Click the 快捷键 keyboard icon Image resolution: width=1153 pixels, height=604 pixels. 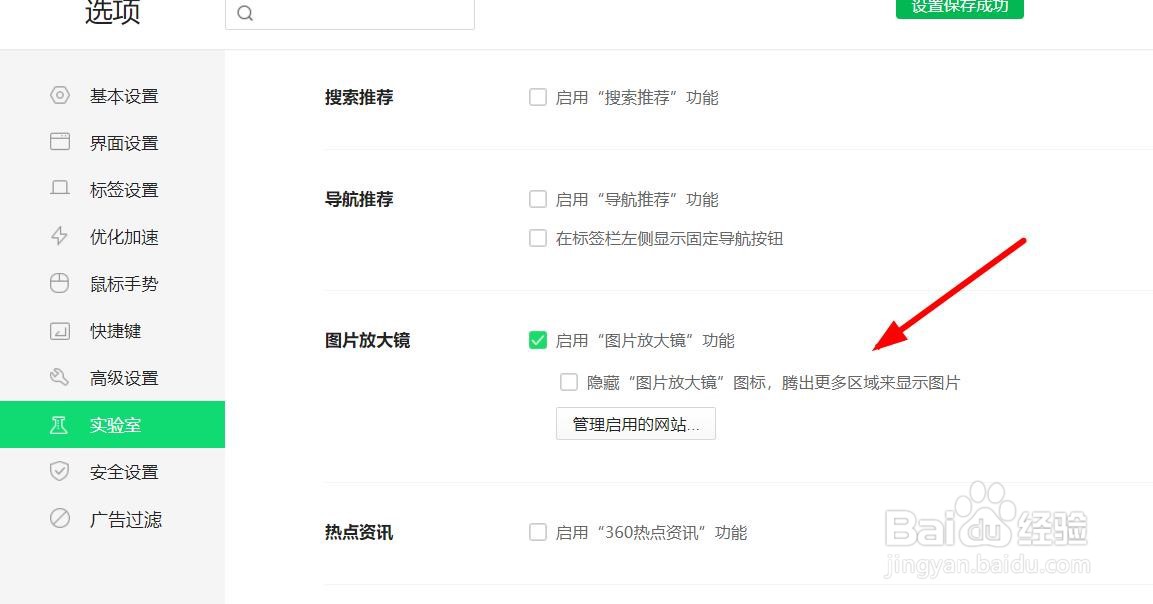click(x=60, y=331)
